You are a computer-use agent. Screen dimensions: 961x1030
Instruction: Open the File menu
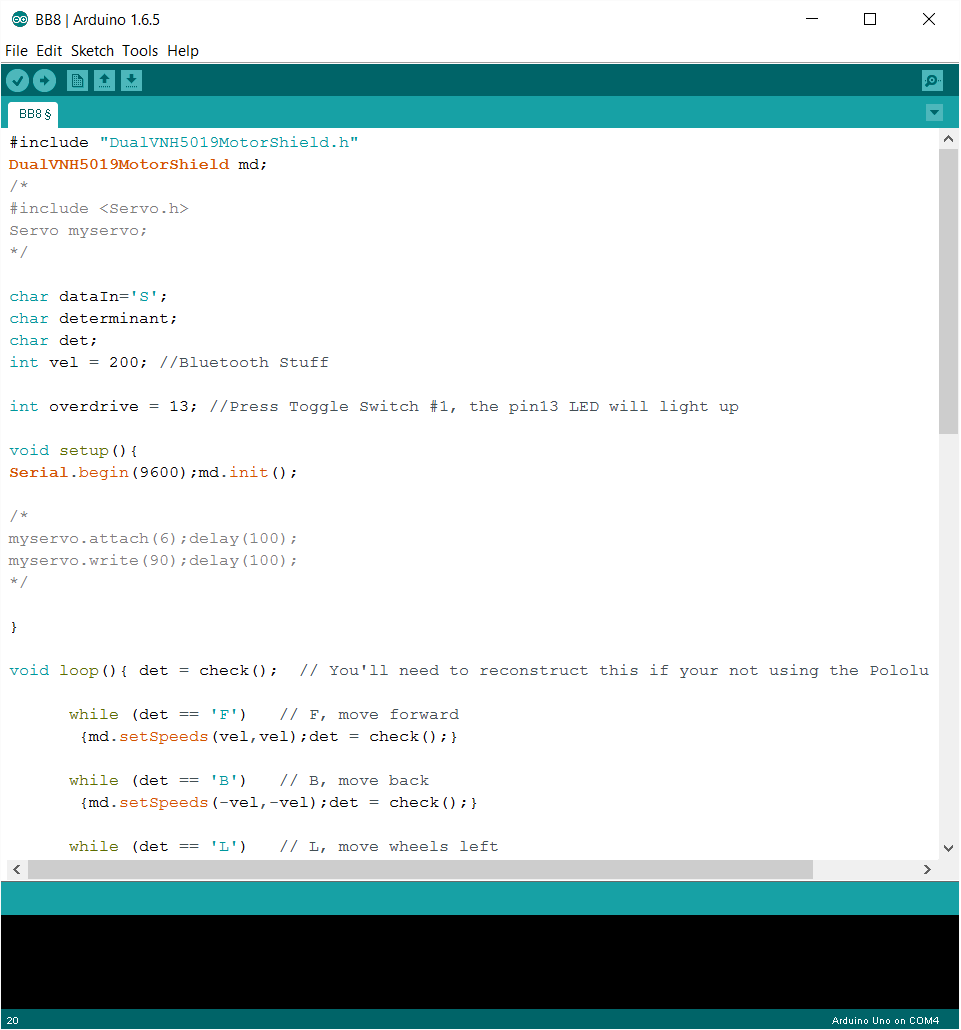pos(16,50)
